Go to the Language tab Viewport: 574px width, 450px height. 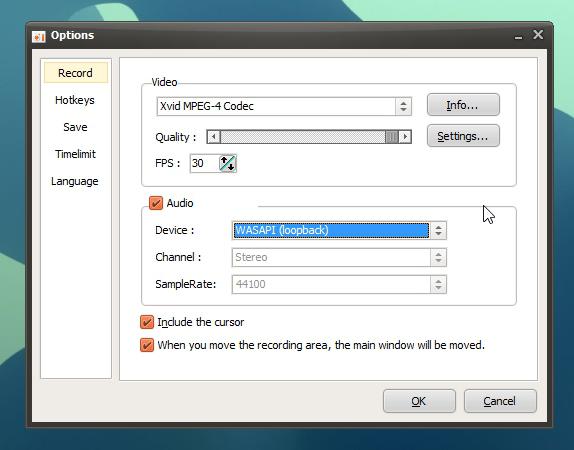tap(75, 181)
